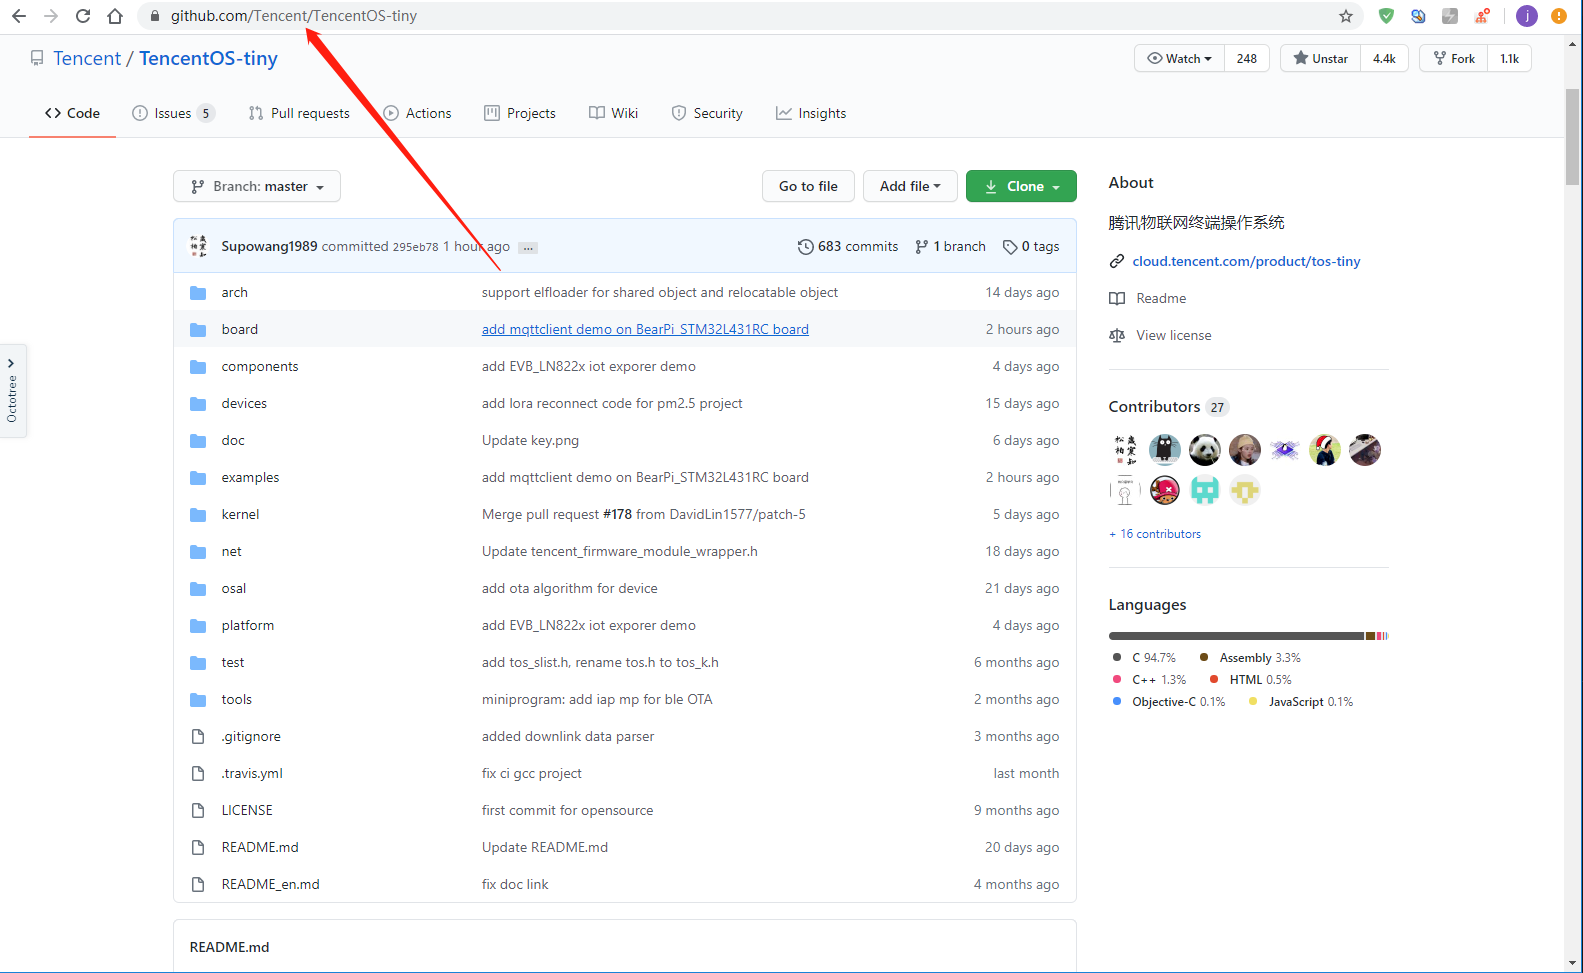Screen dimensions: 1583x973
Task: Click the clock icon beside 683 commits
Action: click(805, 246)
